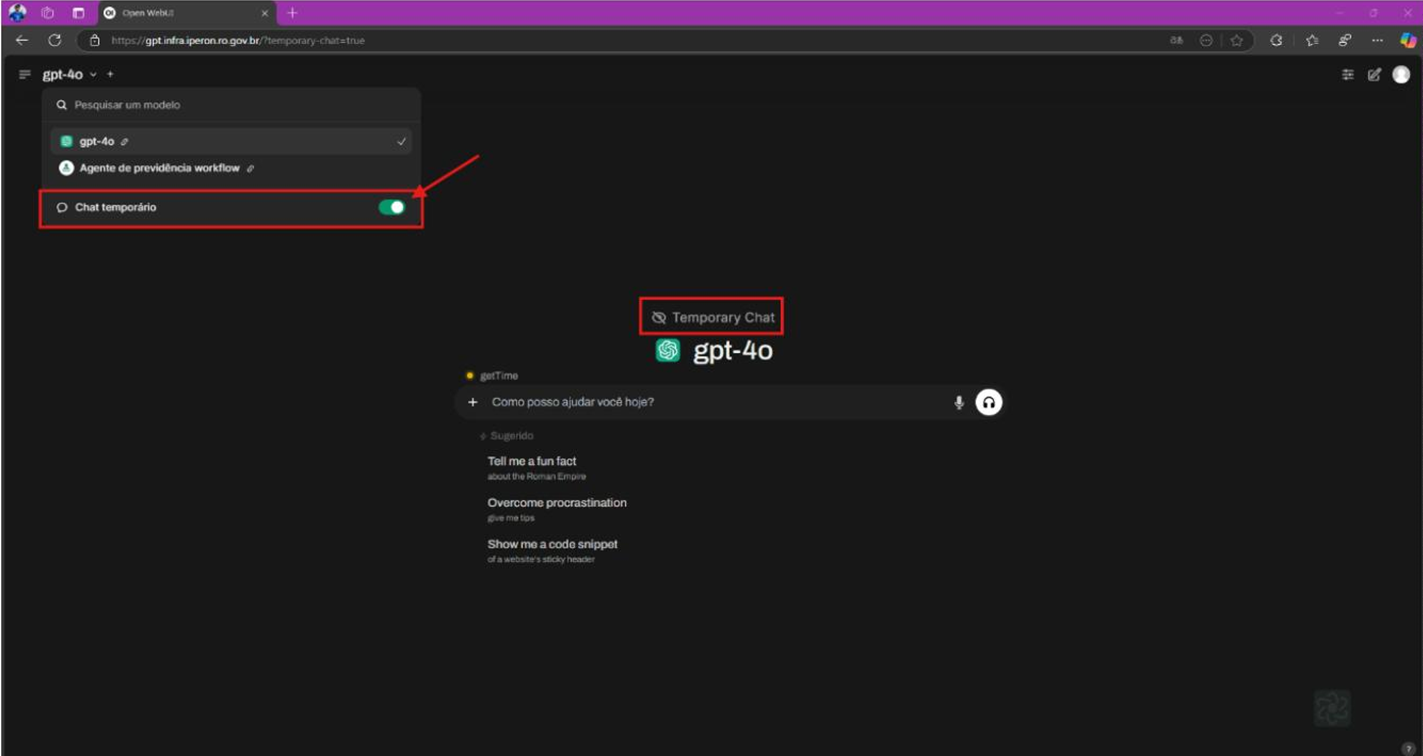
Task: Collapse the gpt-4o model selector dropdown
Action: (x=70, y=75)
